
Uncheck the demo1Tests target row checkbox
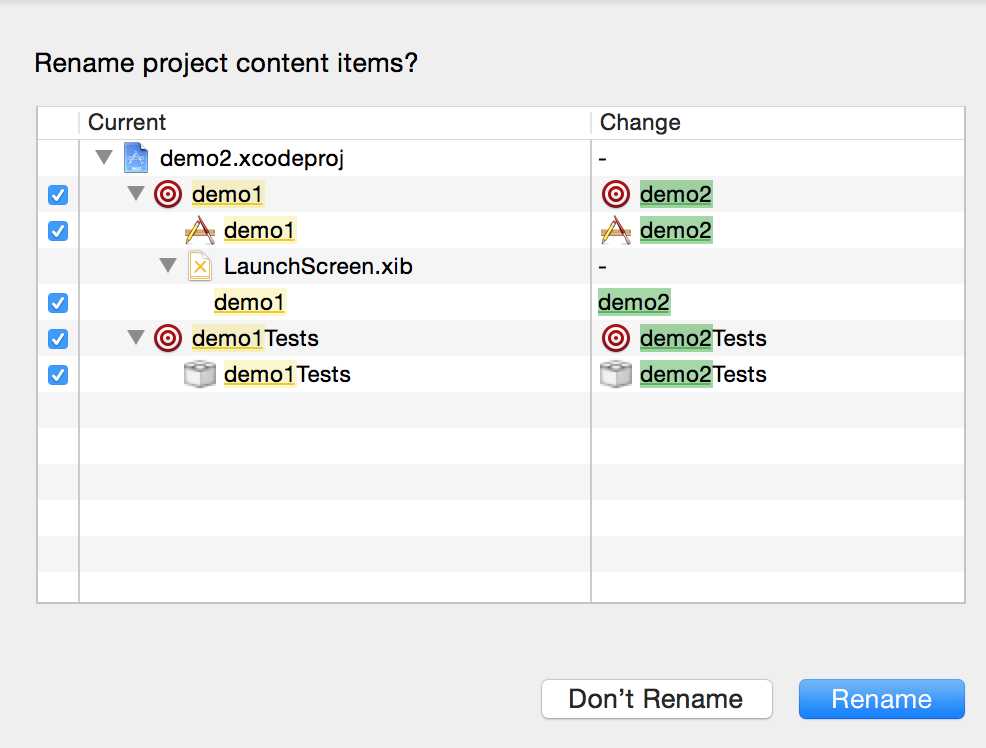[58, 339]
